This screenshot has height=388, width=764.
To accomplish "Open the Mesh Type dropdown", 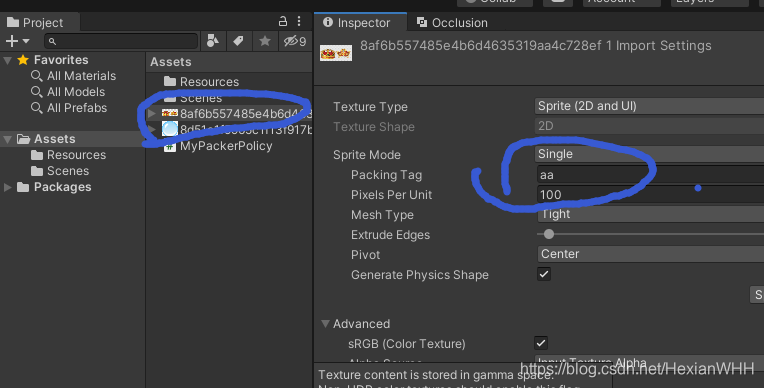I will pos(650,214).
